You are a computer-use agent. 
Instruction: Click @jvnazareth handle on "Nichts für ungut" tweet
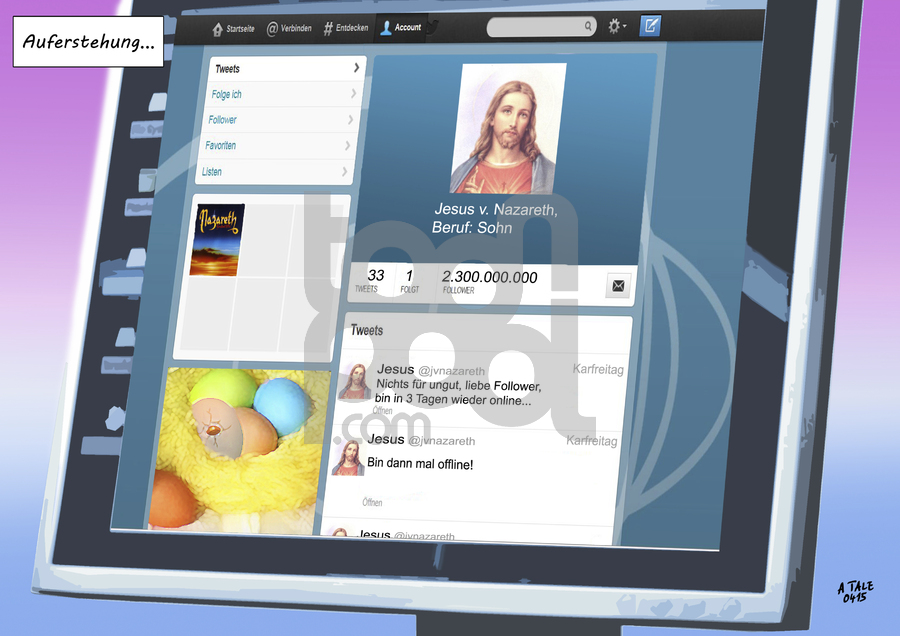click(452, 371)
